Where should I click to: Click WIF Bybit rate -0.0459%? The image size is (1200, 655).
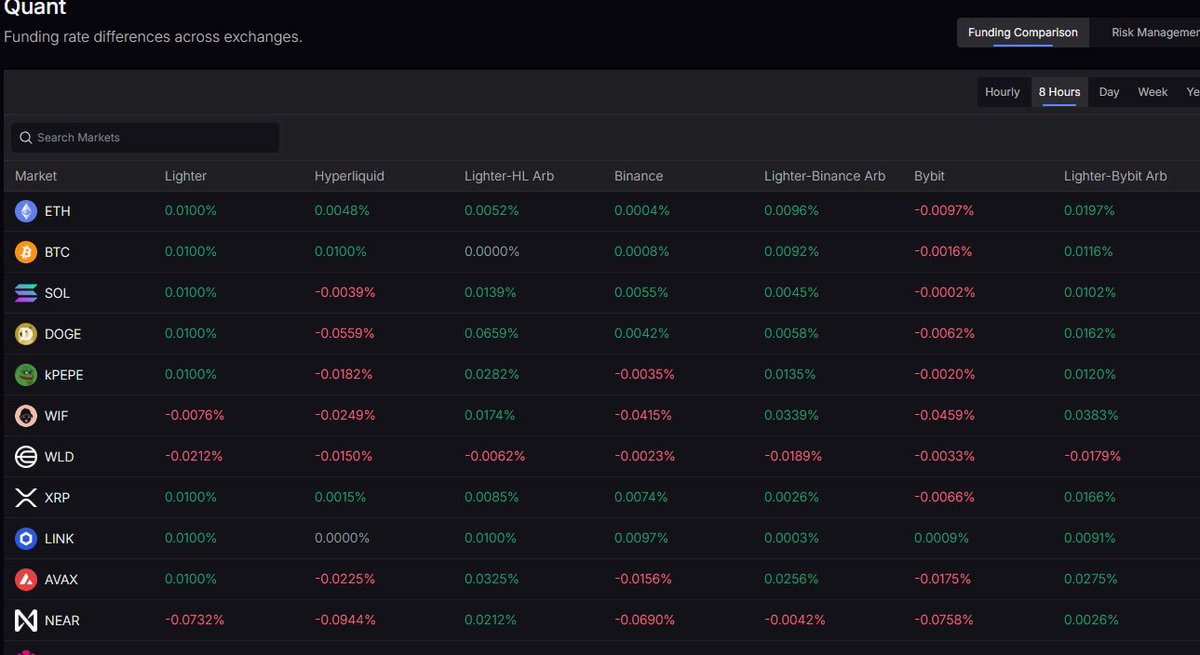click(944, 415)
